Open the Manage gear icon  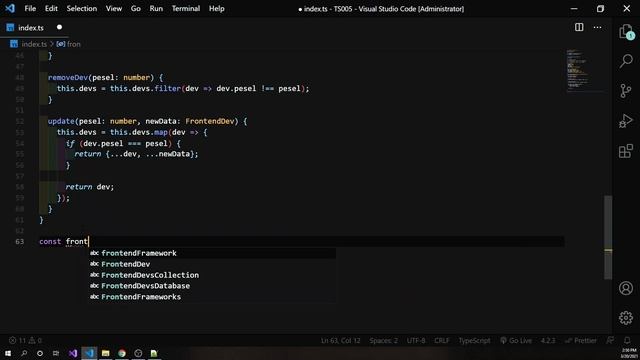(x=626, y=318)
